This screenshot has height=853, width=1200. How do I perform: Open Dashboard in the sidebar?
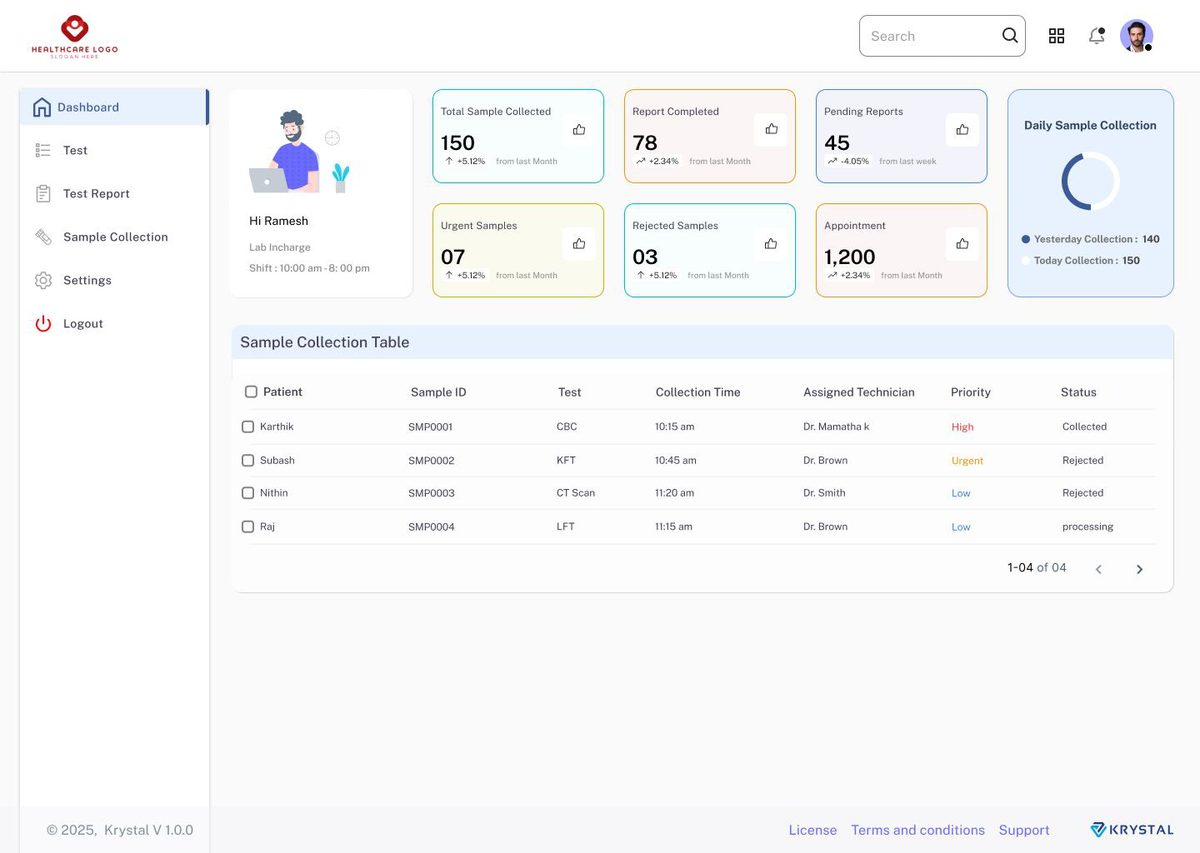(x=113, y=107)
